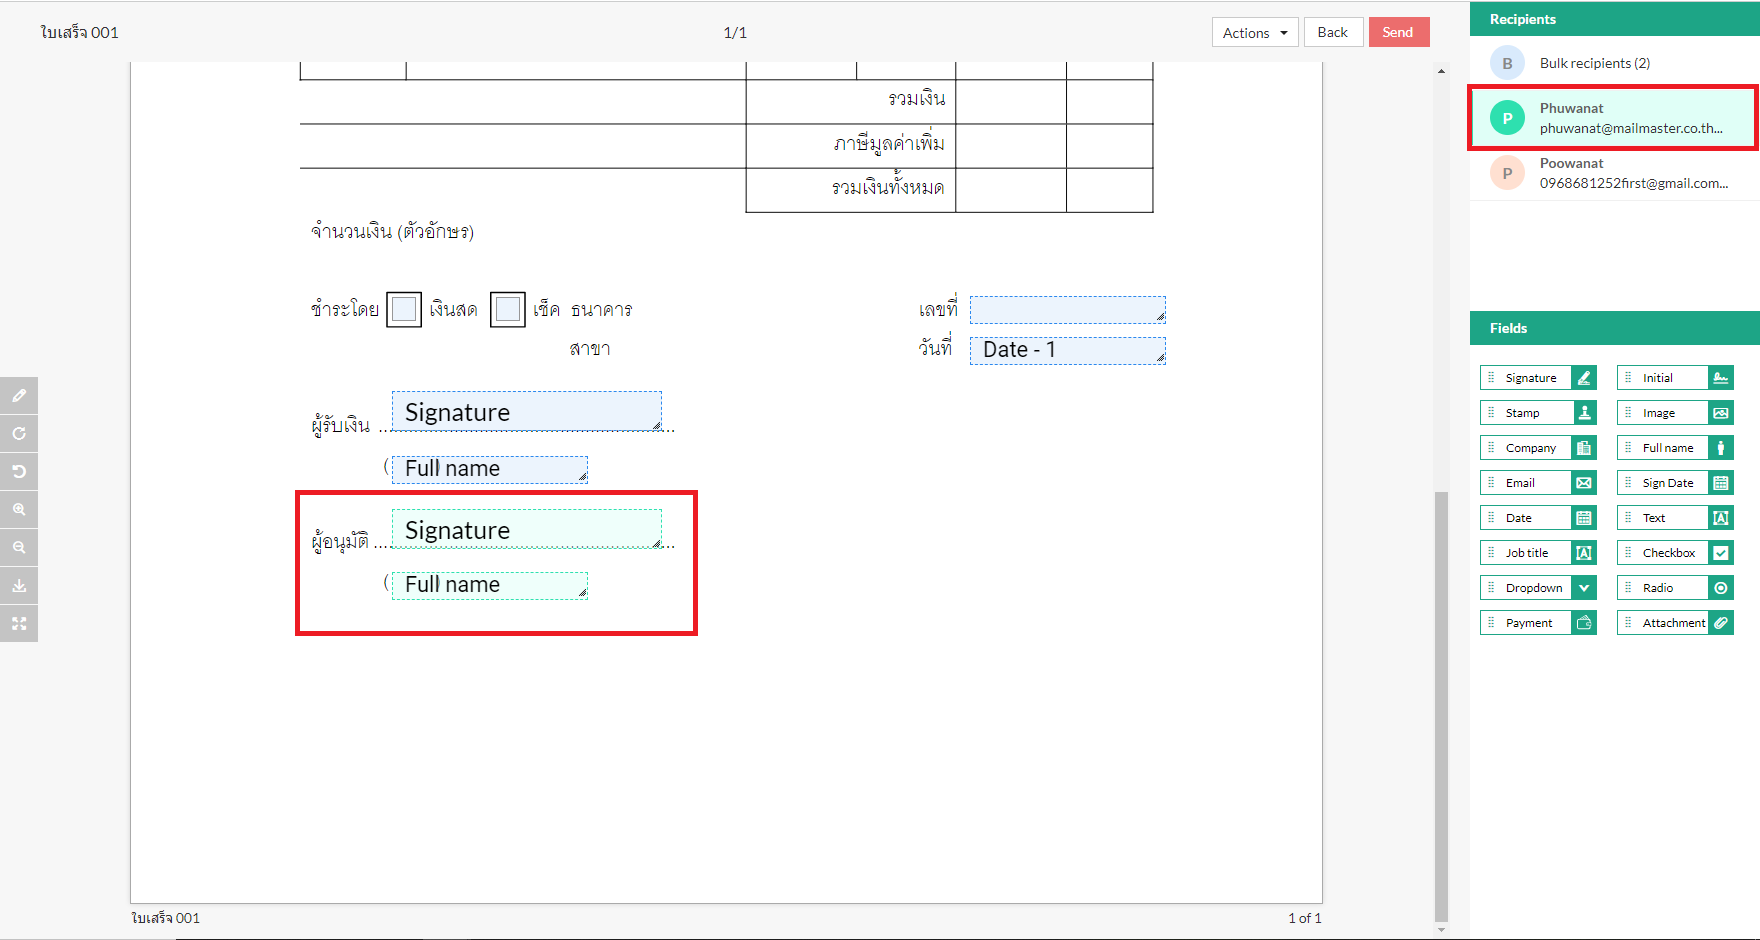Select the Company field tool
Image resolution: width=1760 pixels, height=940 pixels.
(1538, 448)
